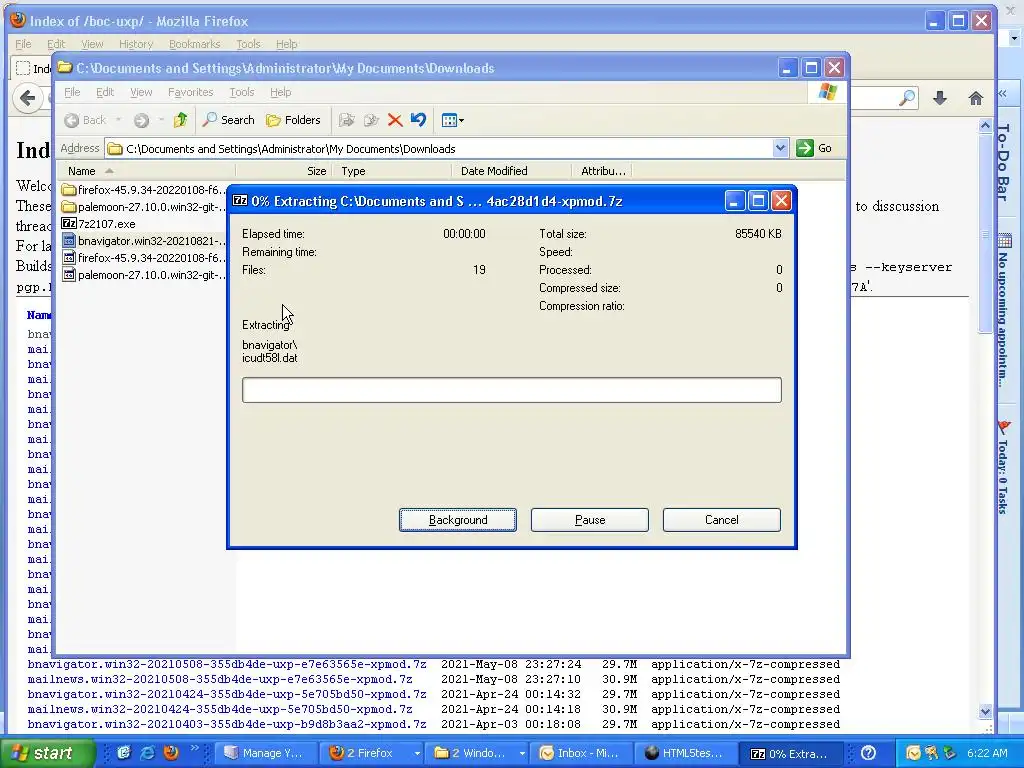Screen dimensions: 1024x768
Task: Select the firefox-45.9.34 archive file
Action: 143,258
